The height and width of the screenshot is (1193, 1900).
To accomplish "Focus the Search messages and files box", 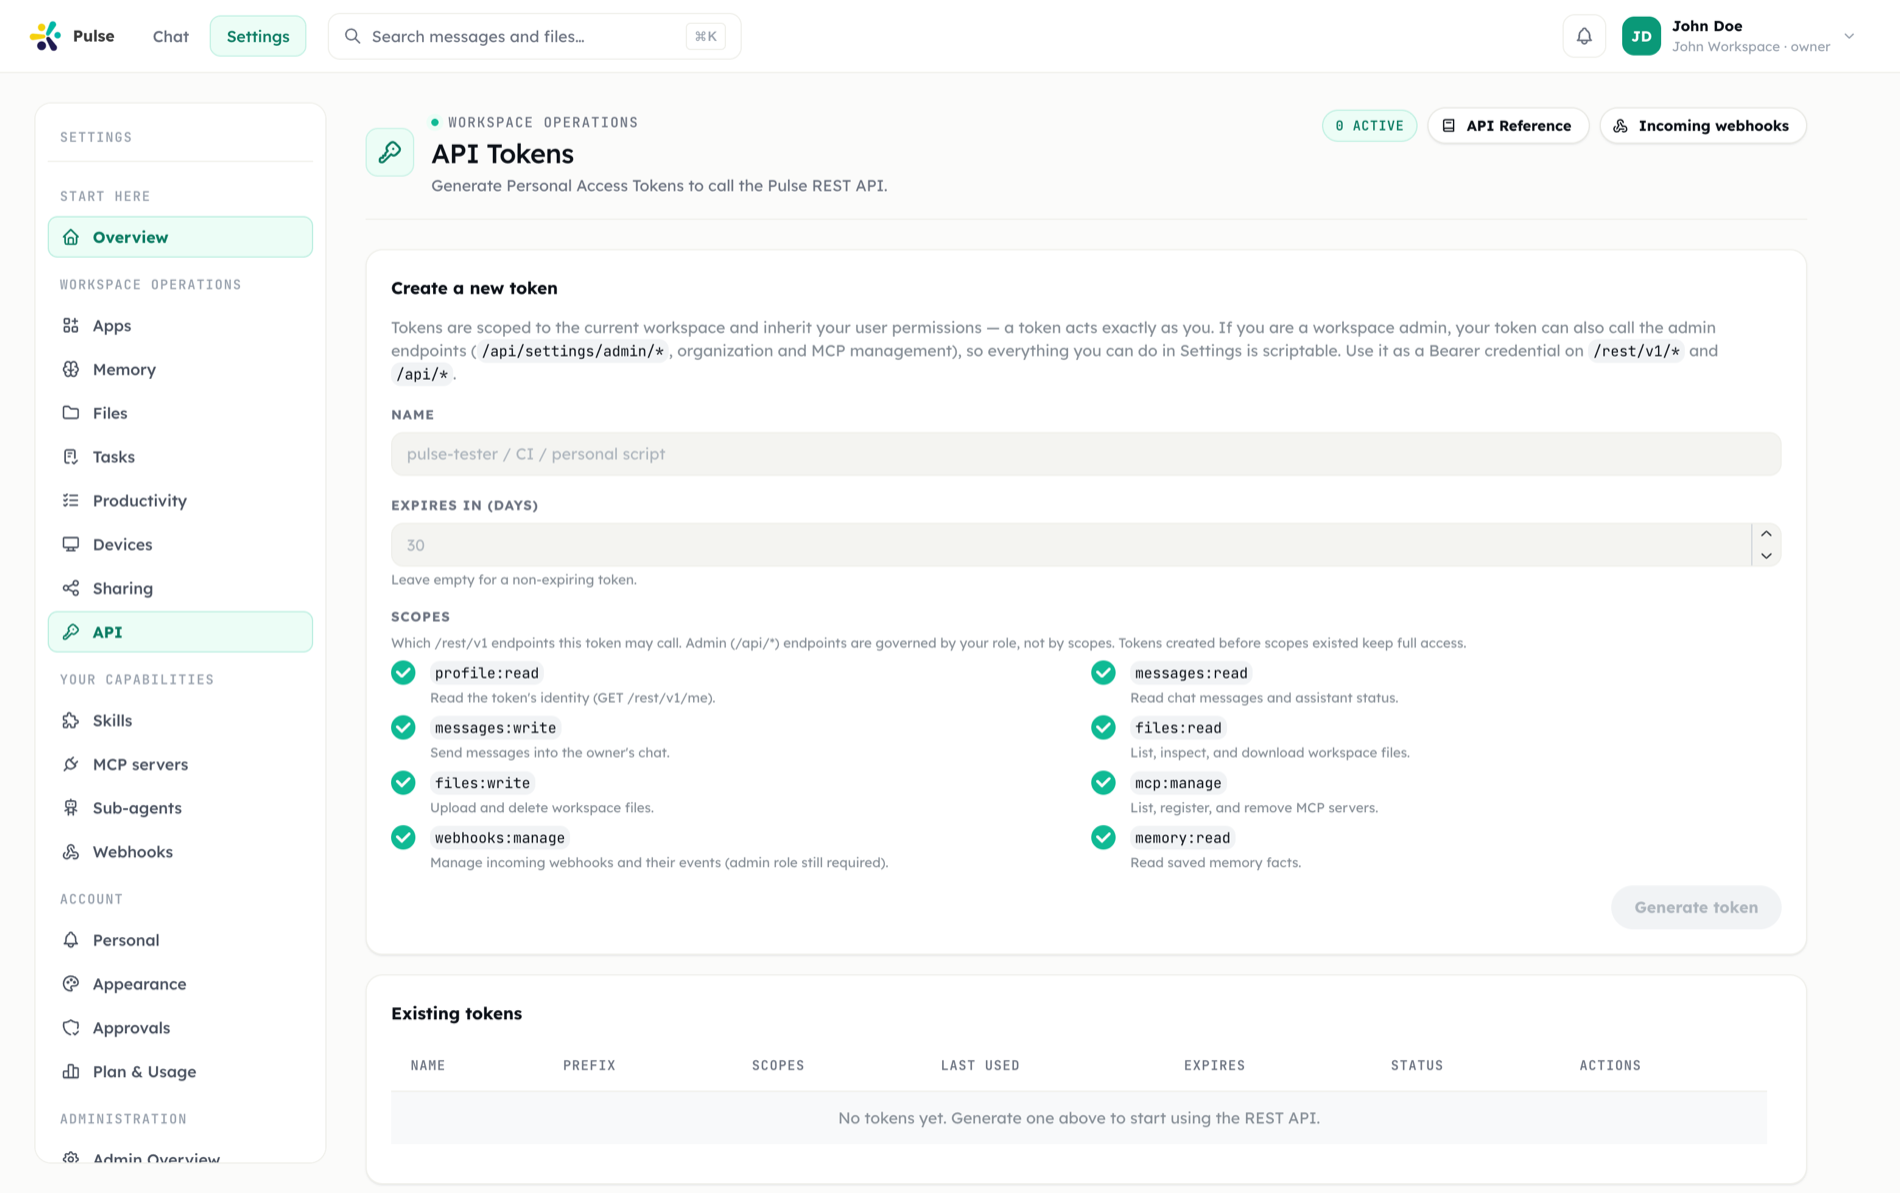I will pyautogui.click(x=534, y=36).
